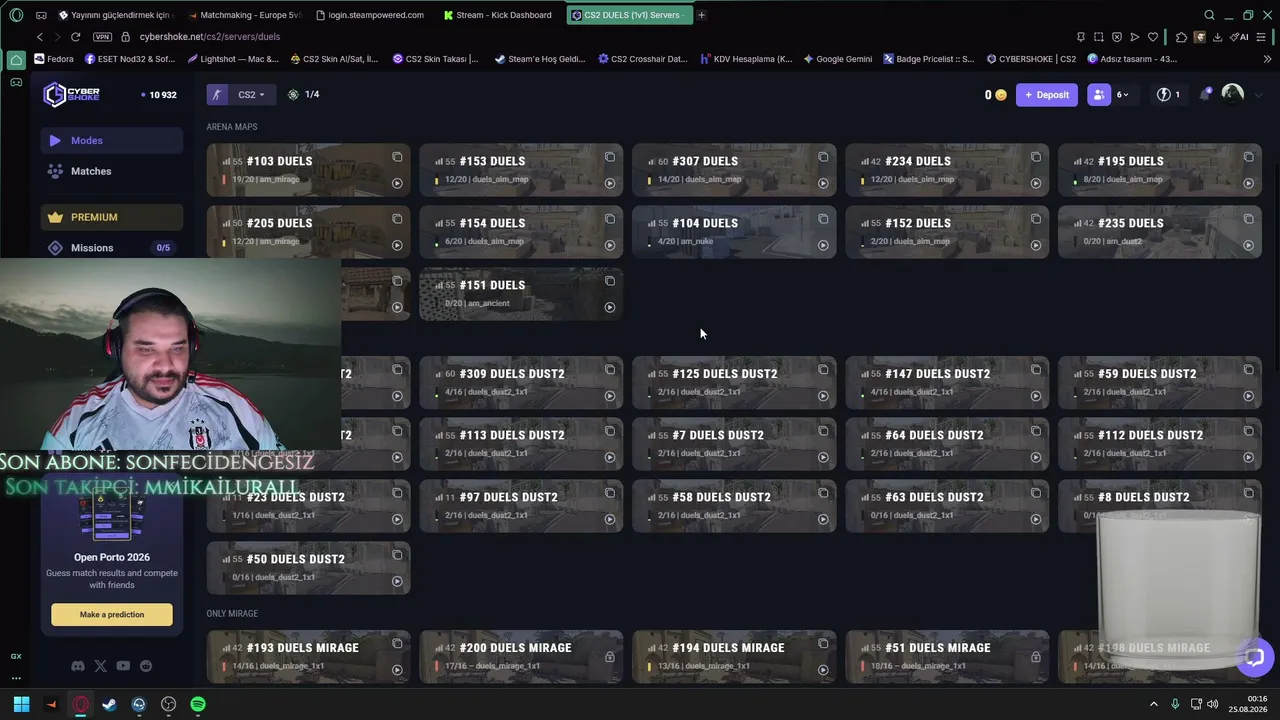
Task: Open the lightning bolt counter in header
Action: (x=1168, y=95)
